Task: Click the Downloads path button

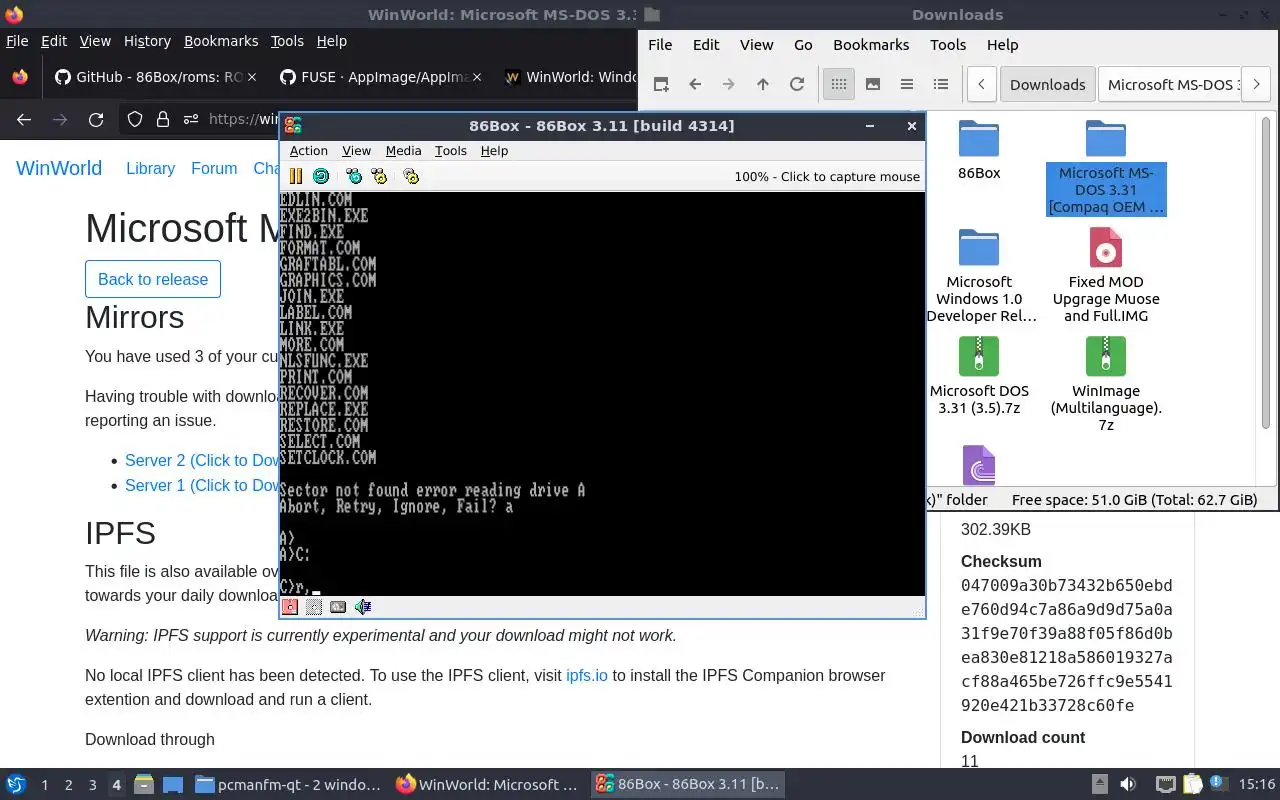Action: point(1047,84)
